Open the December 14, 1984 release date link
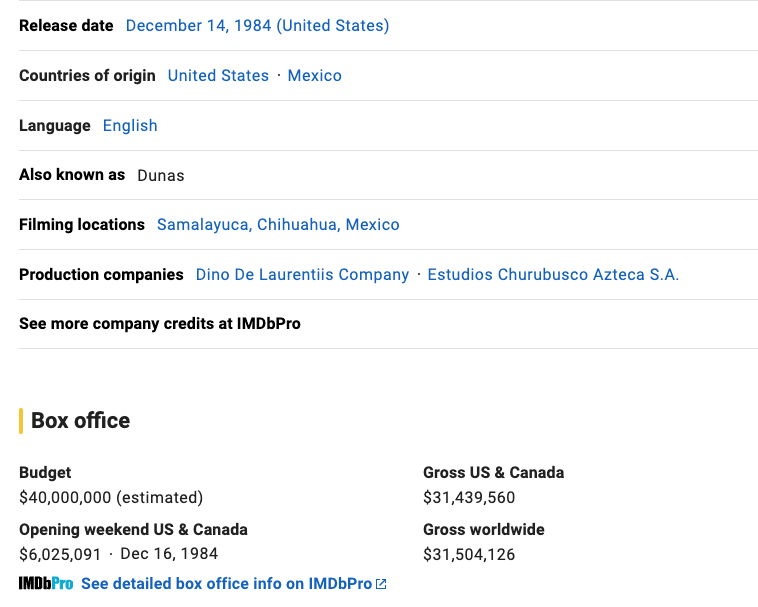758x607 pixels. click(x=257, y=26)
